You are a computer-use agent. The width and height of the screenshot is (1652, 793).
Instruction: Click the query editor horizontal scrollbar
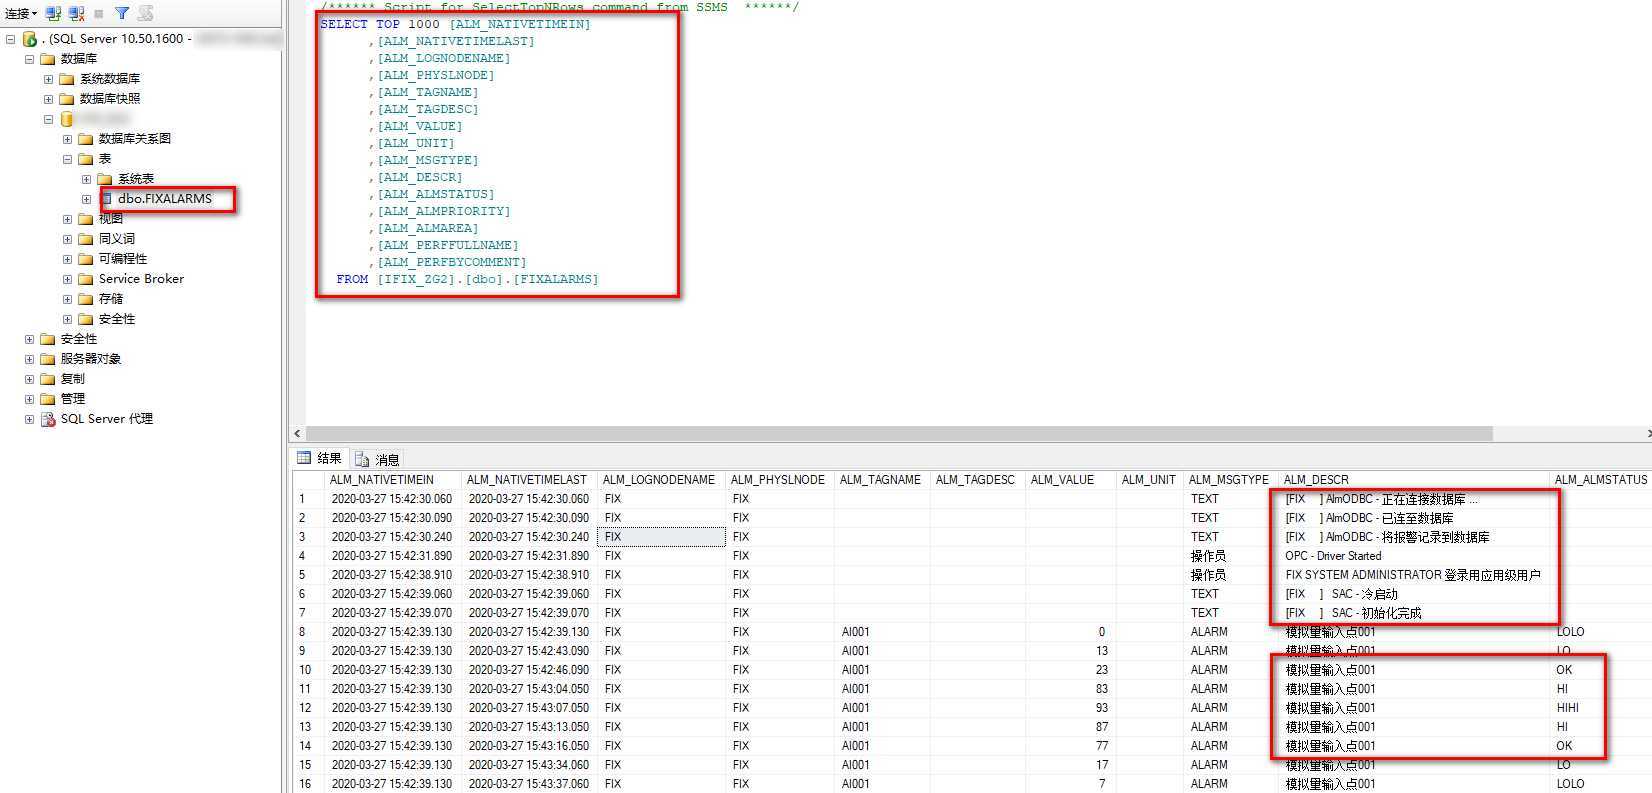[x=900, y=433]
